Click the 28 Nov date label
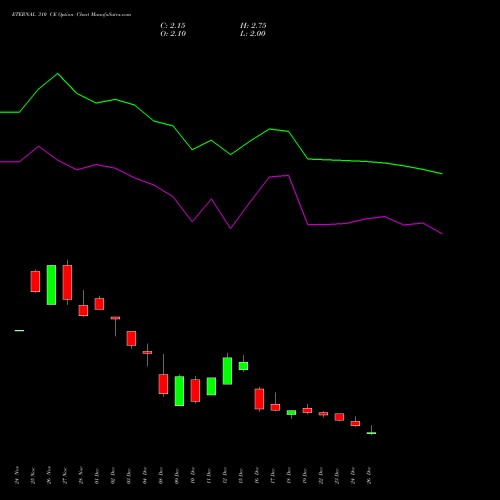This screenshot has width=500, height=500. [x=81, y=476]
